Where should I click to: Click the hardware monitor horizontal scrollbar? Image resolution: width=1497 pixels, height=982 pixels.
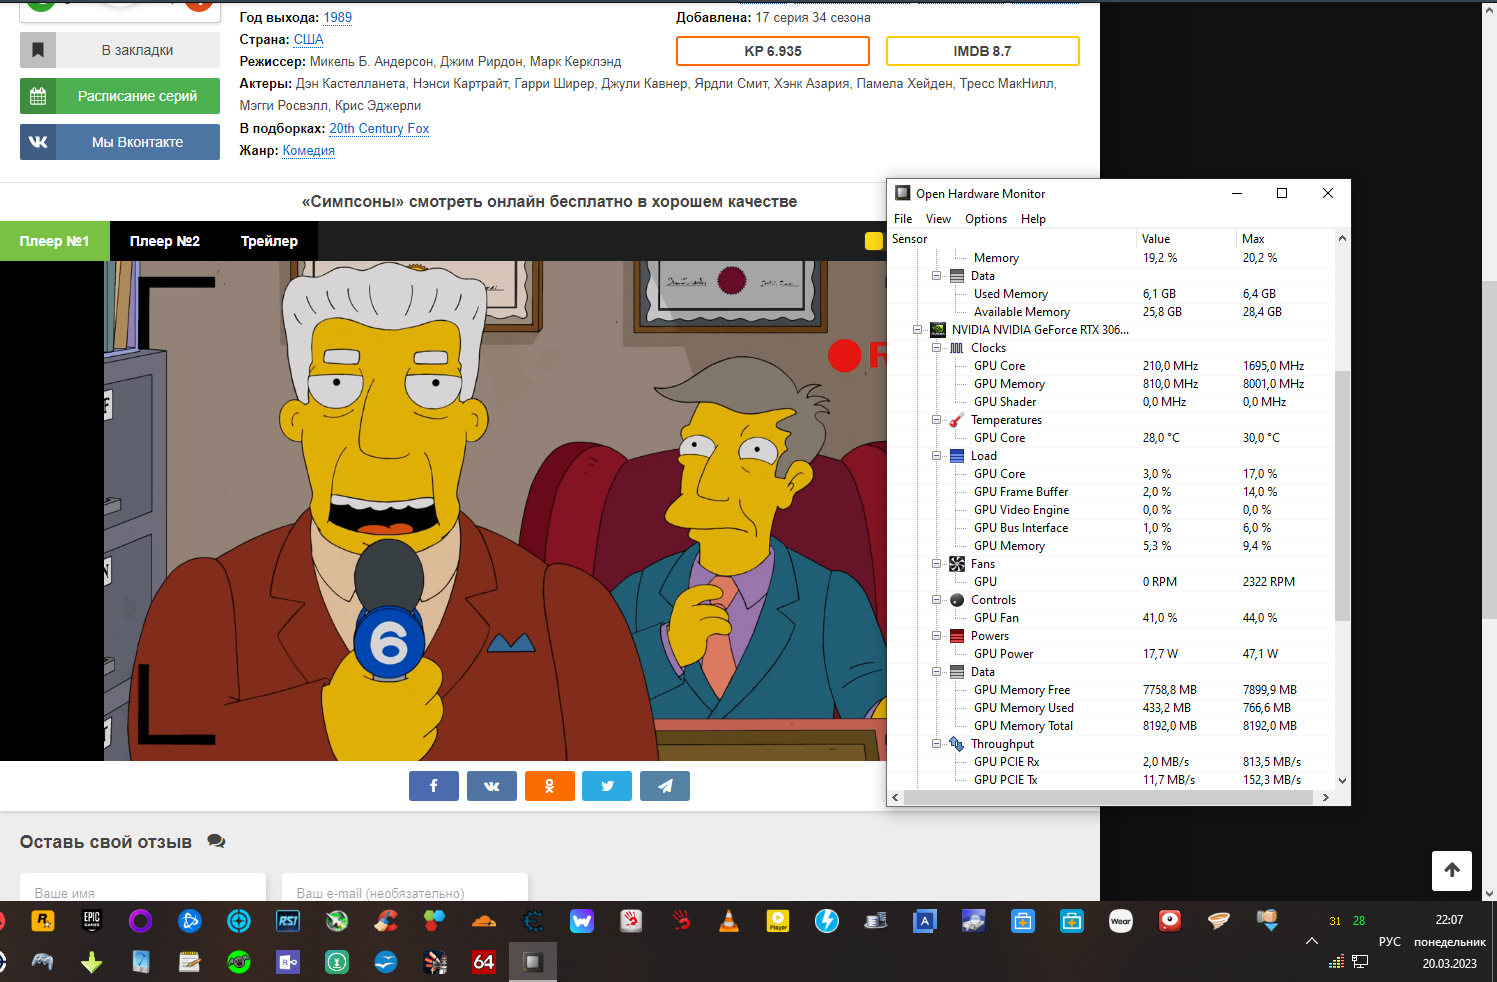tap(1108, 798)
